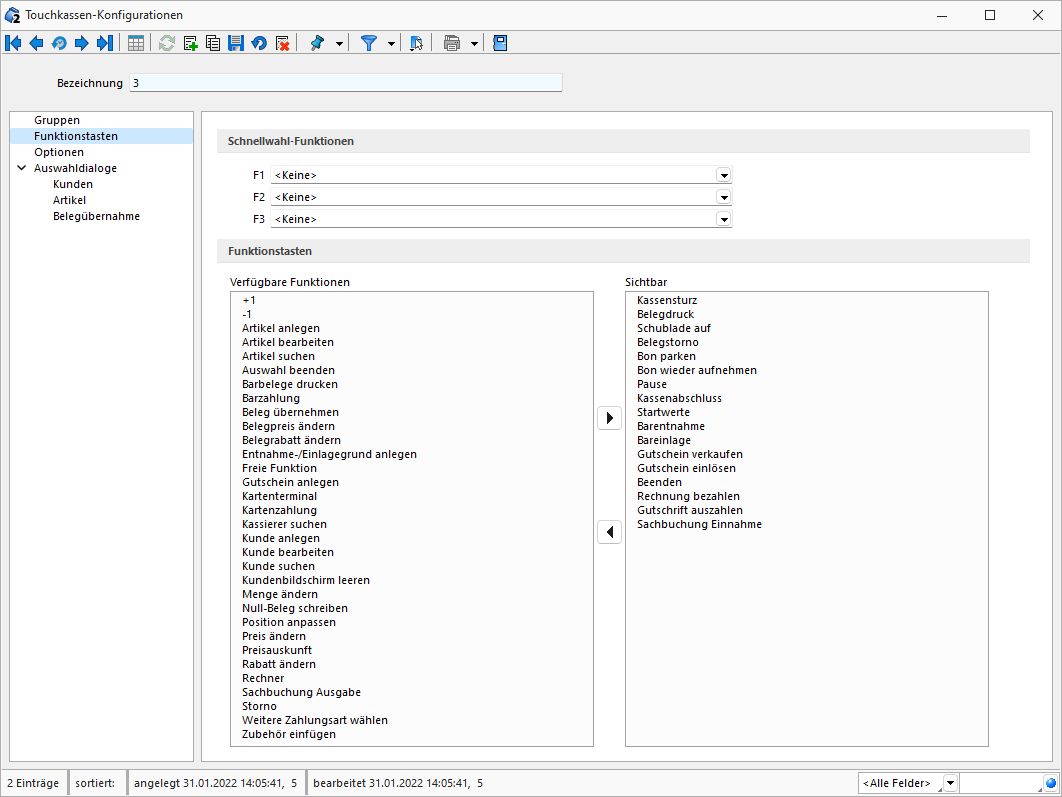This screenshot has width=1062, height=797.
Task: Select Auswahldialoge in the navigation tree
Action: pos(75,168)
